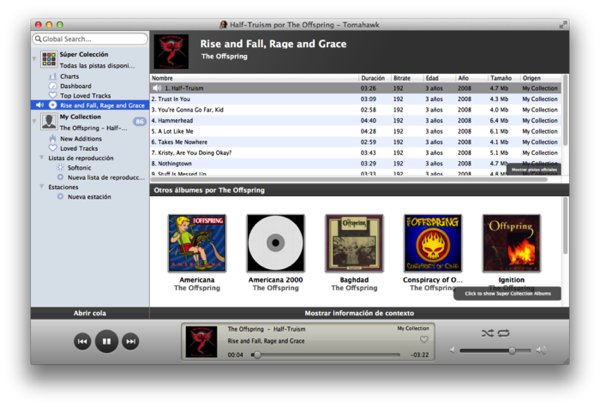
Task: Toggle repeat mode icon
Action: coord(504,333)
